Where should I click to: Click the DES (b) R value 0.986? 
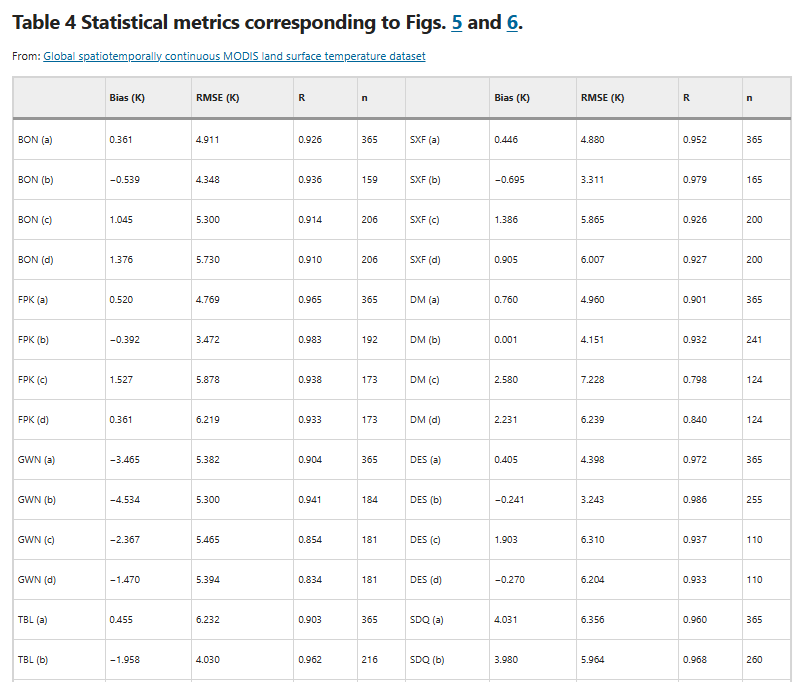coord(694,500)
